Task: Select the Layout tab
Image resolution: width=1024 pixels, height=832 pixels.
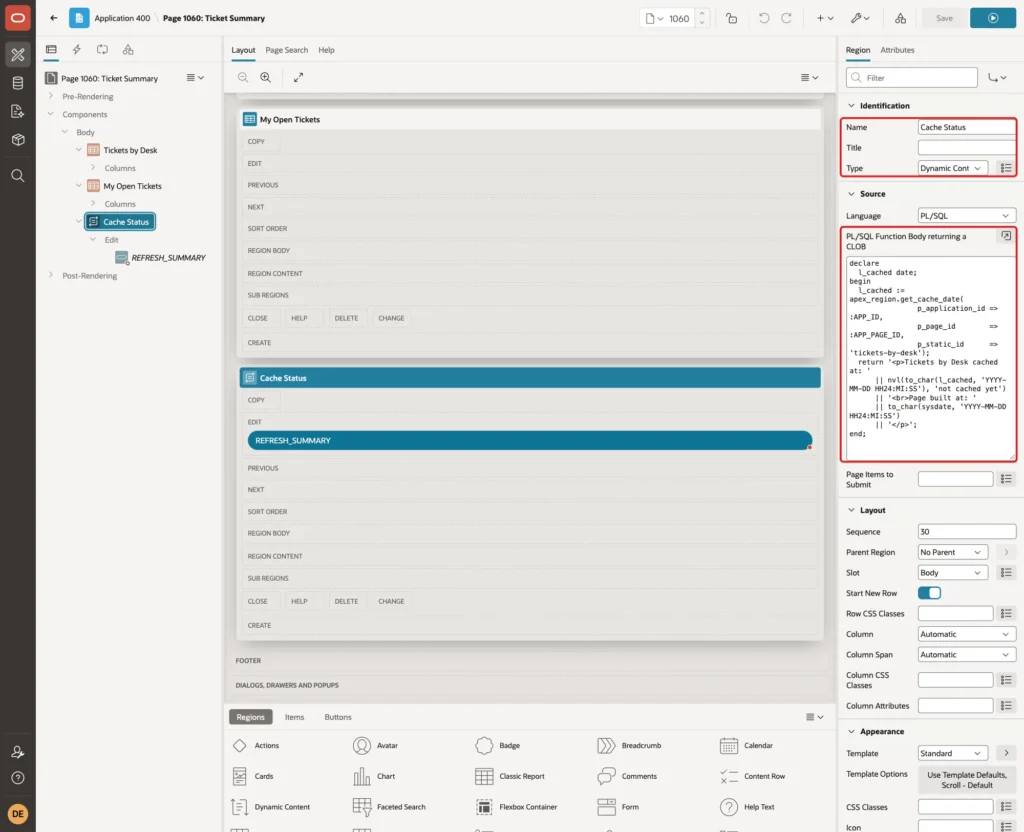Action: (x=243, y=50)
